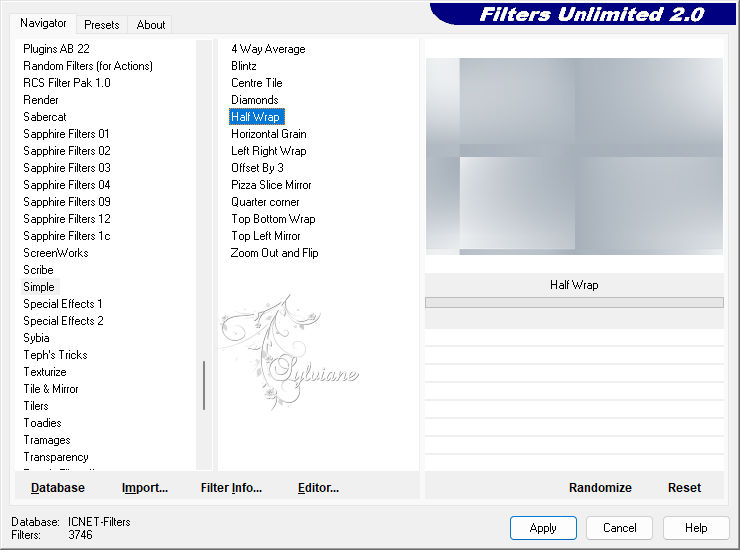Screen dimensions: 740x550
Task: Open Filter Info...
Action: [231, 488]
